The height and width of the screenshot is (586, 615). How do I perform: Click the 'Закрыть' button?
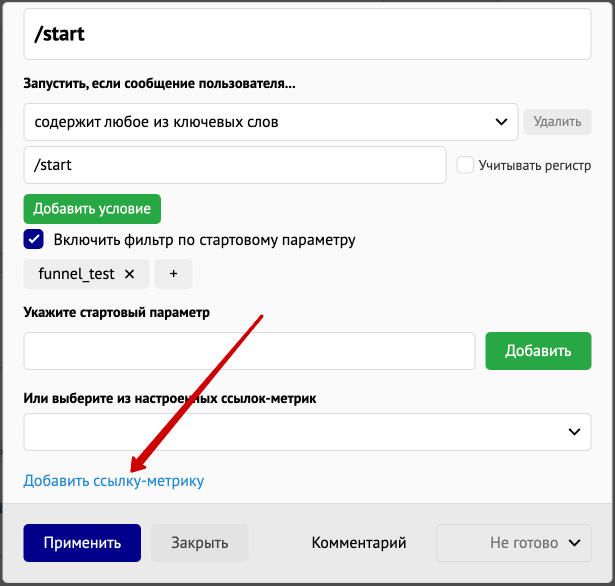pos(200,543)
